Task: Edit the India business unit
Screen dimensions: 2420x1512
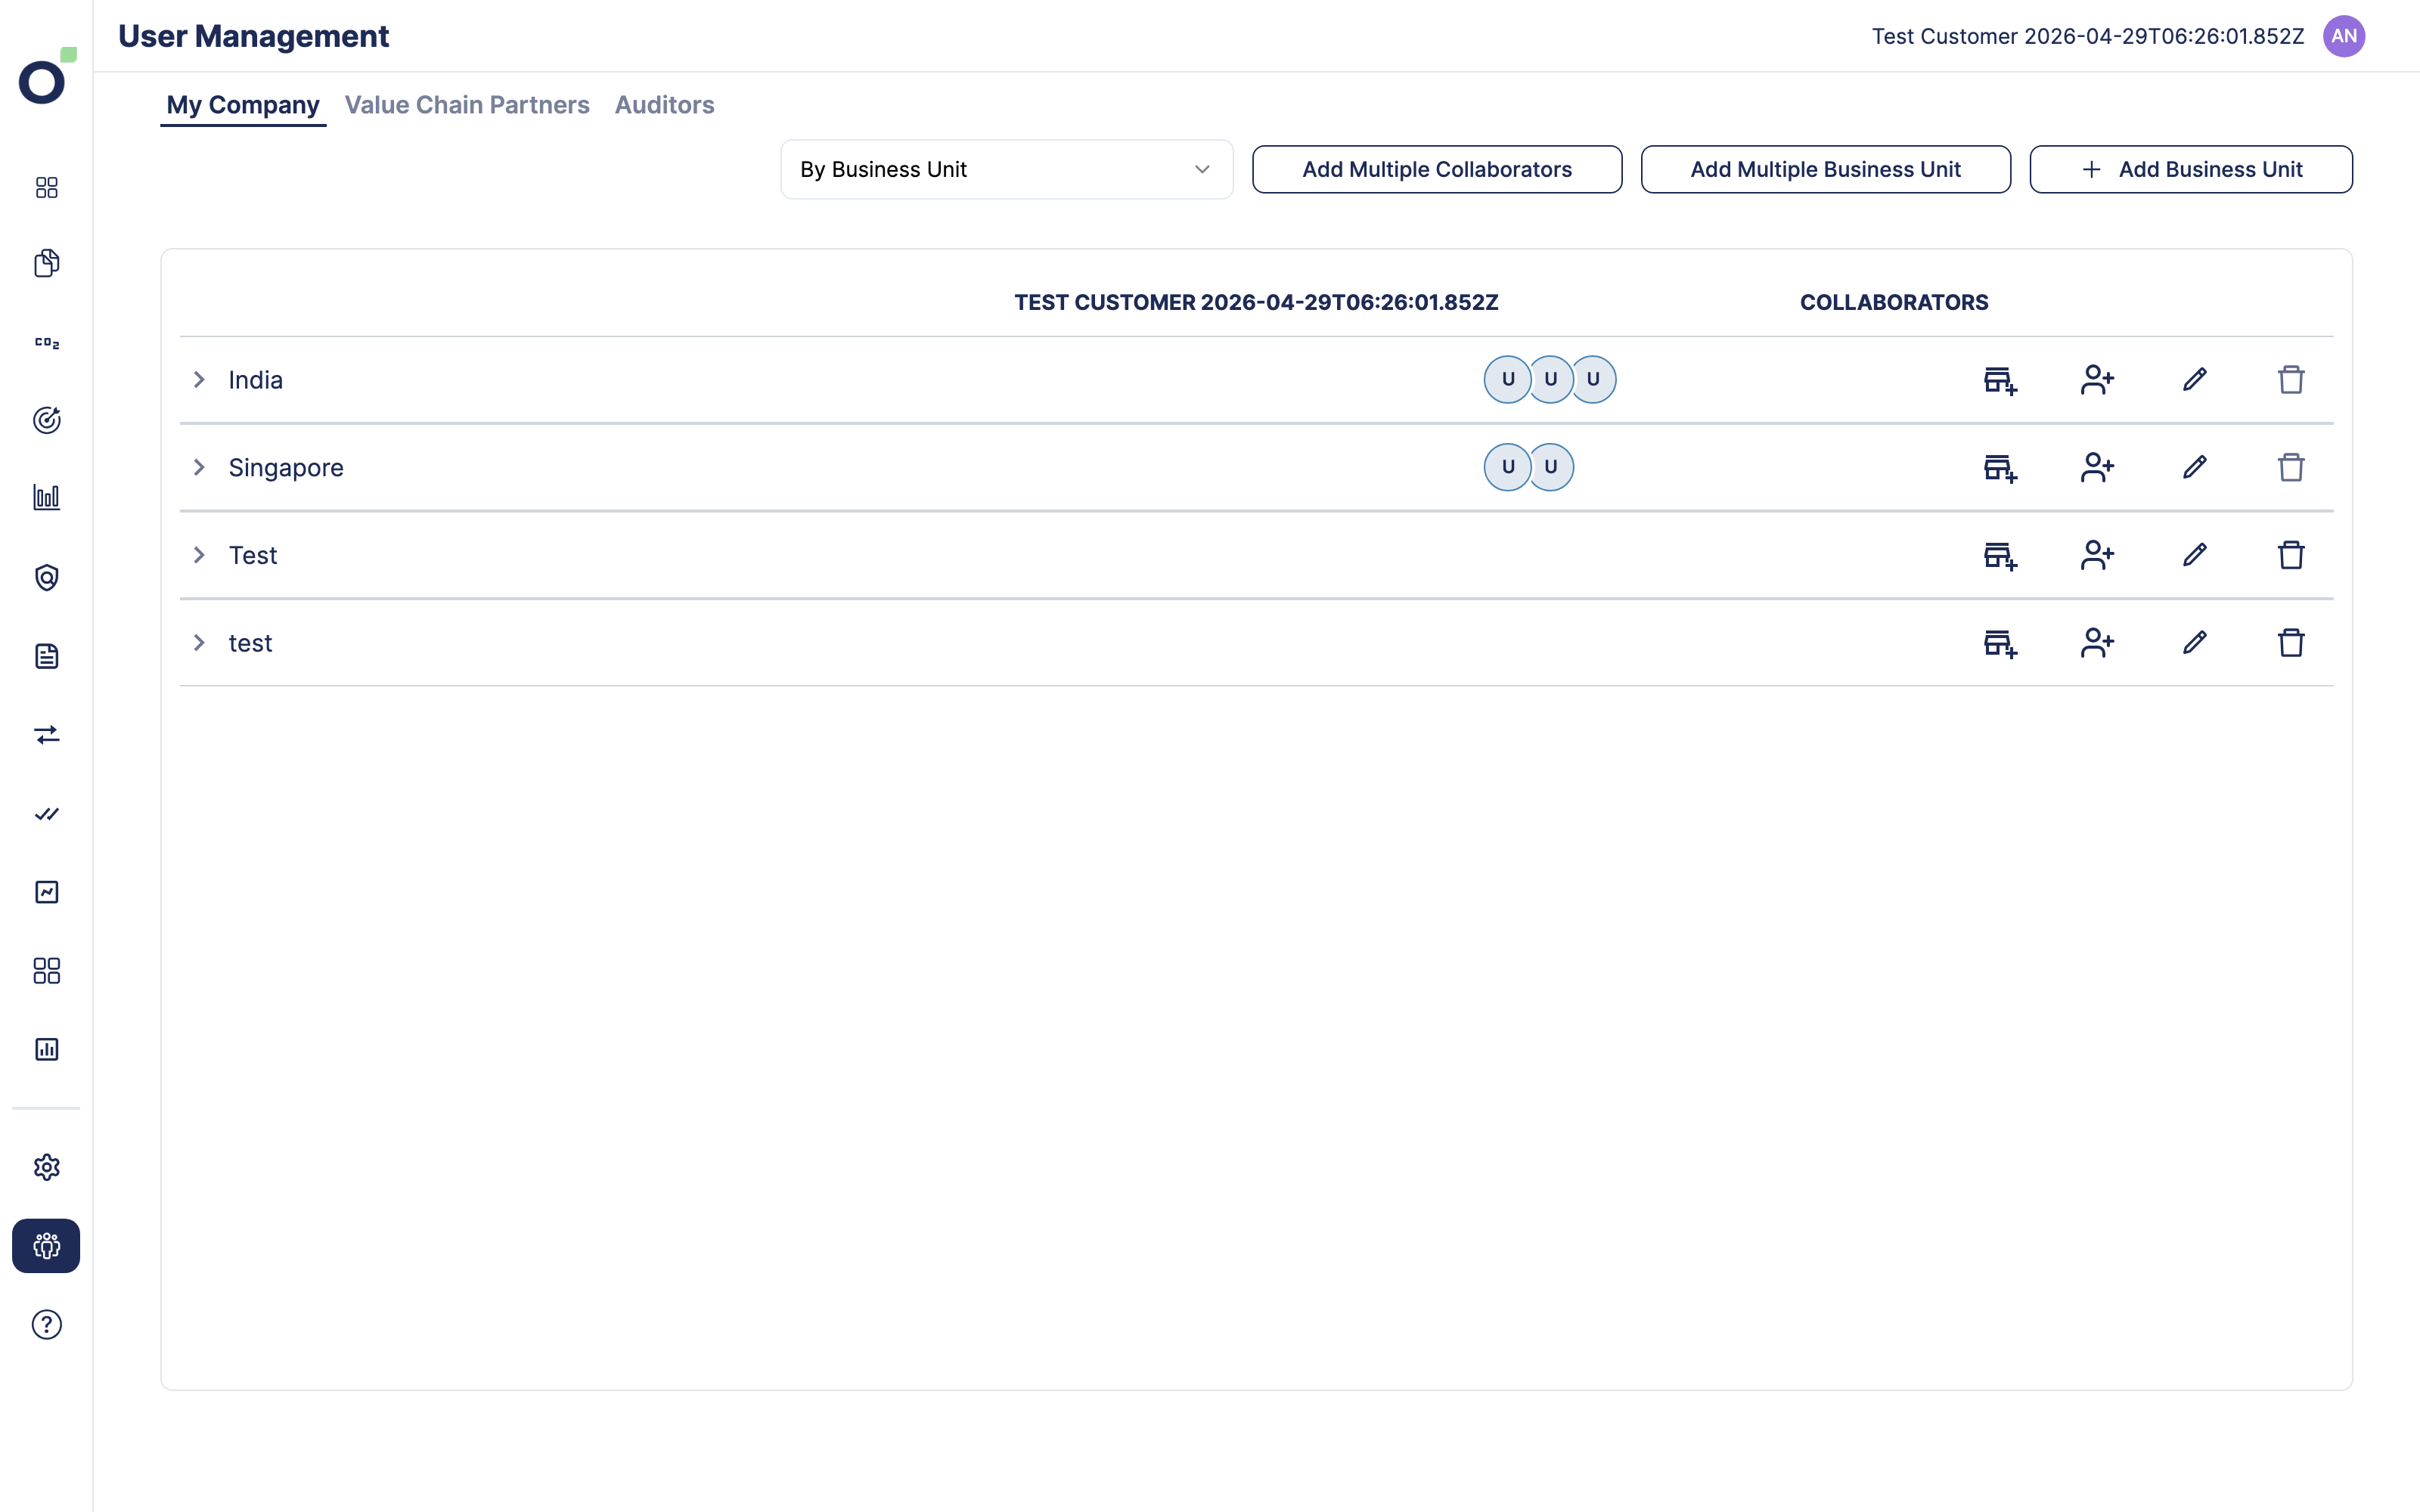Action: (2194, 380)
